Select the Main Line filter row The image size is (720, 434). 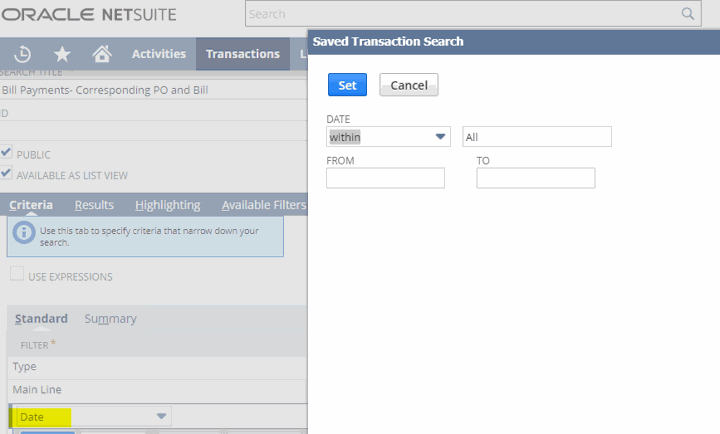(157, 390)
